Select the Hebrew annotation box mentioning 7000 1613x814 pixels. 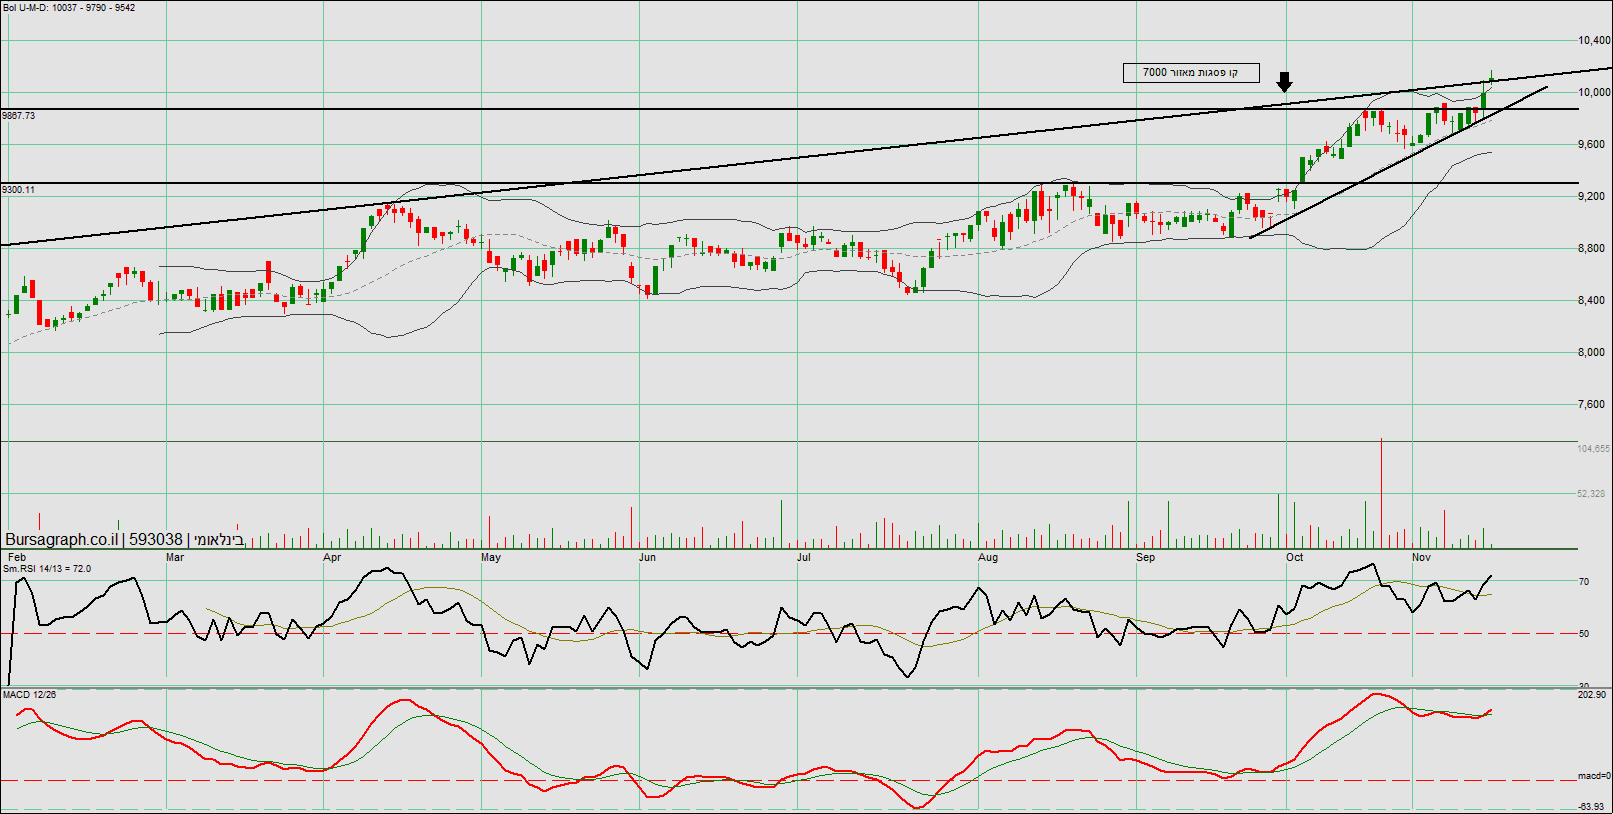tap(1190, 72)
